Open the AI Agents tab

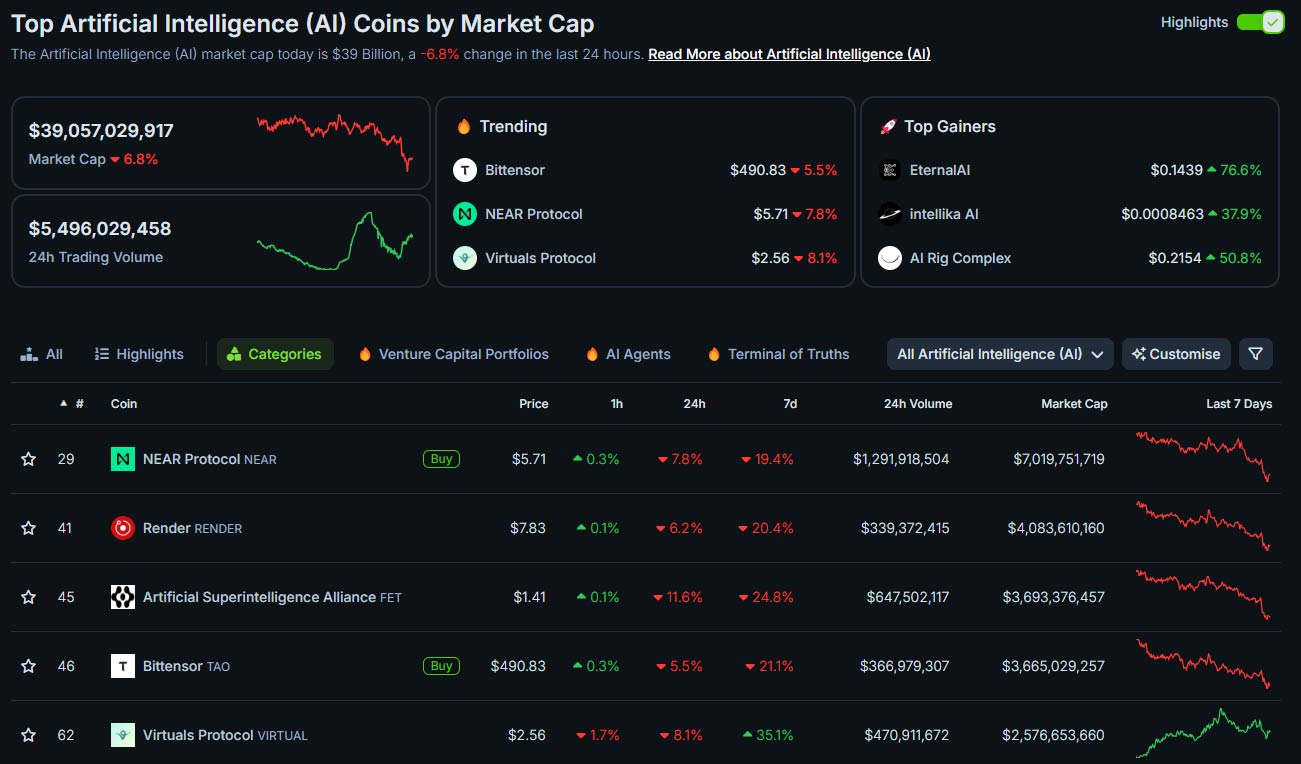628,354
